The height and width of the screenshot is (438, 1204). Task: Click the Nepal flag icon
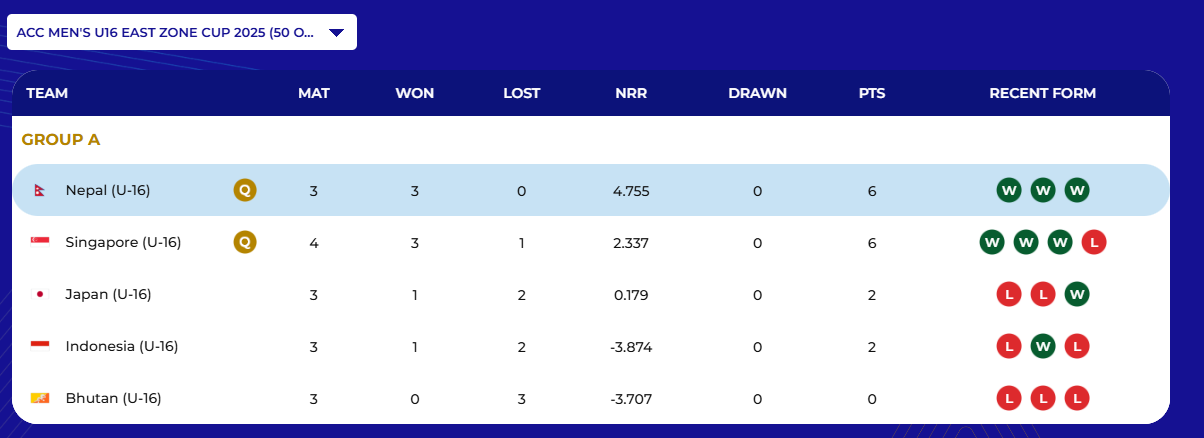pos(40,190)
